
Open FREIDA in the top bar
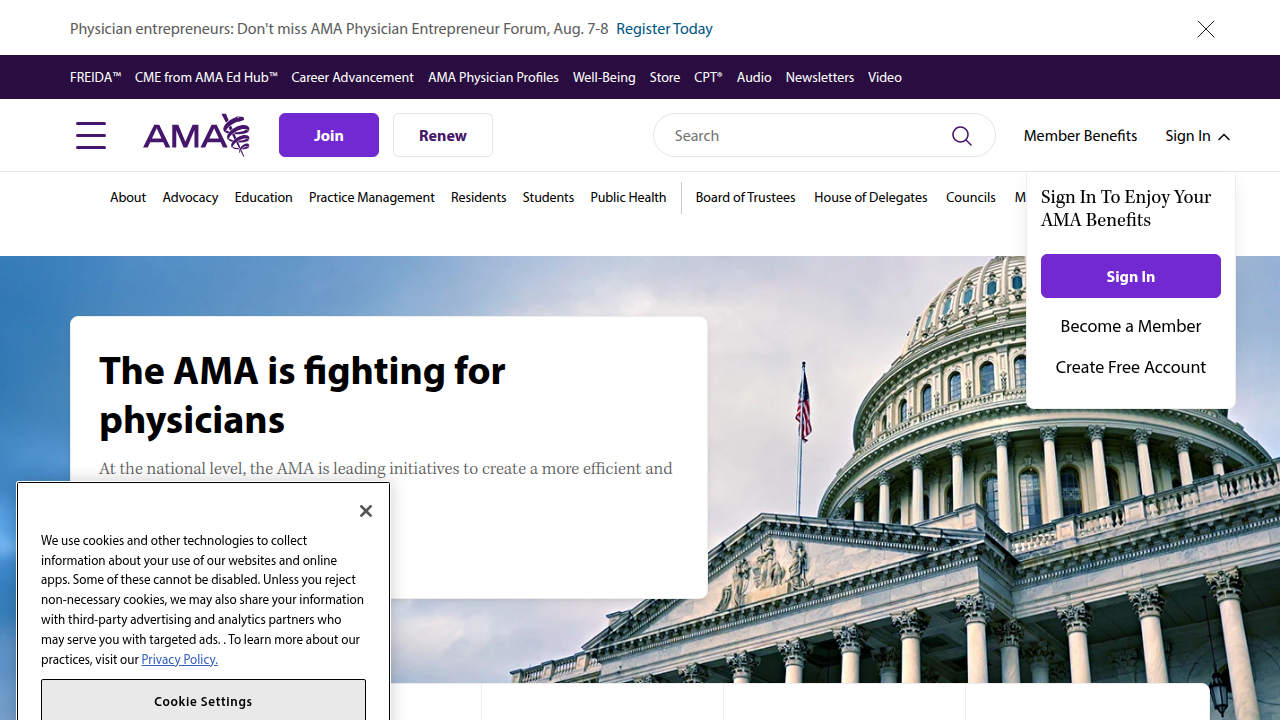coord(95,77)
